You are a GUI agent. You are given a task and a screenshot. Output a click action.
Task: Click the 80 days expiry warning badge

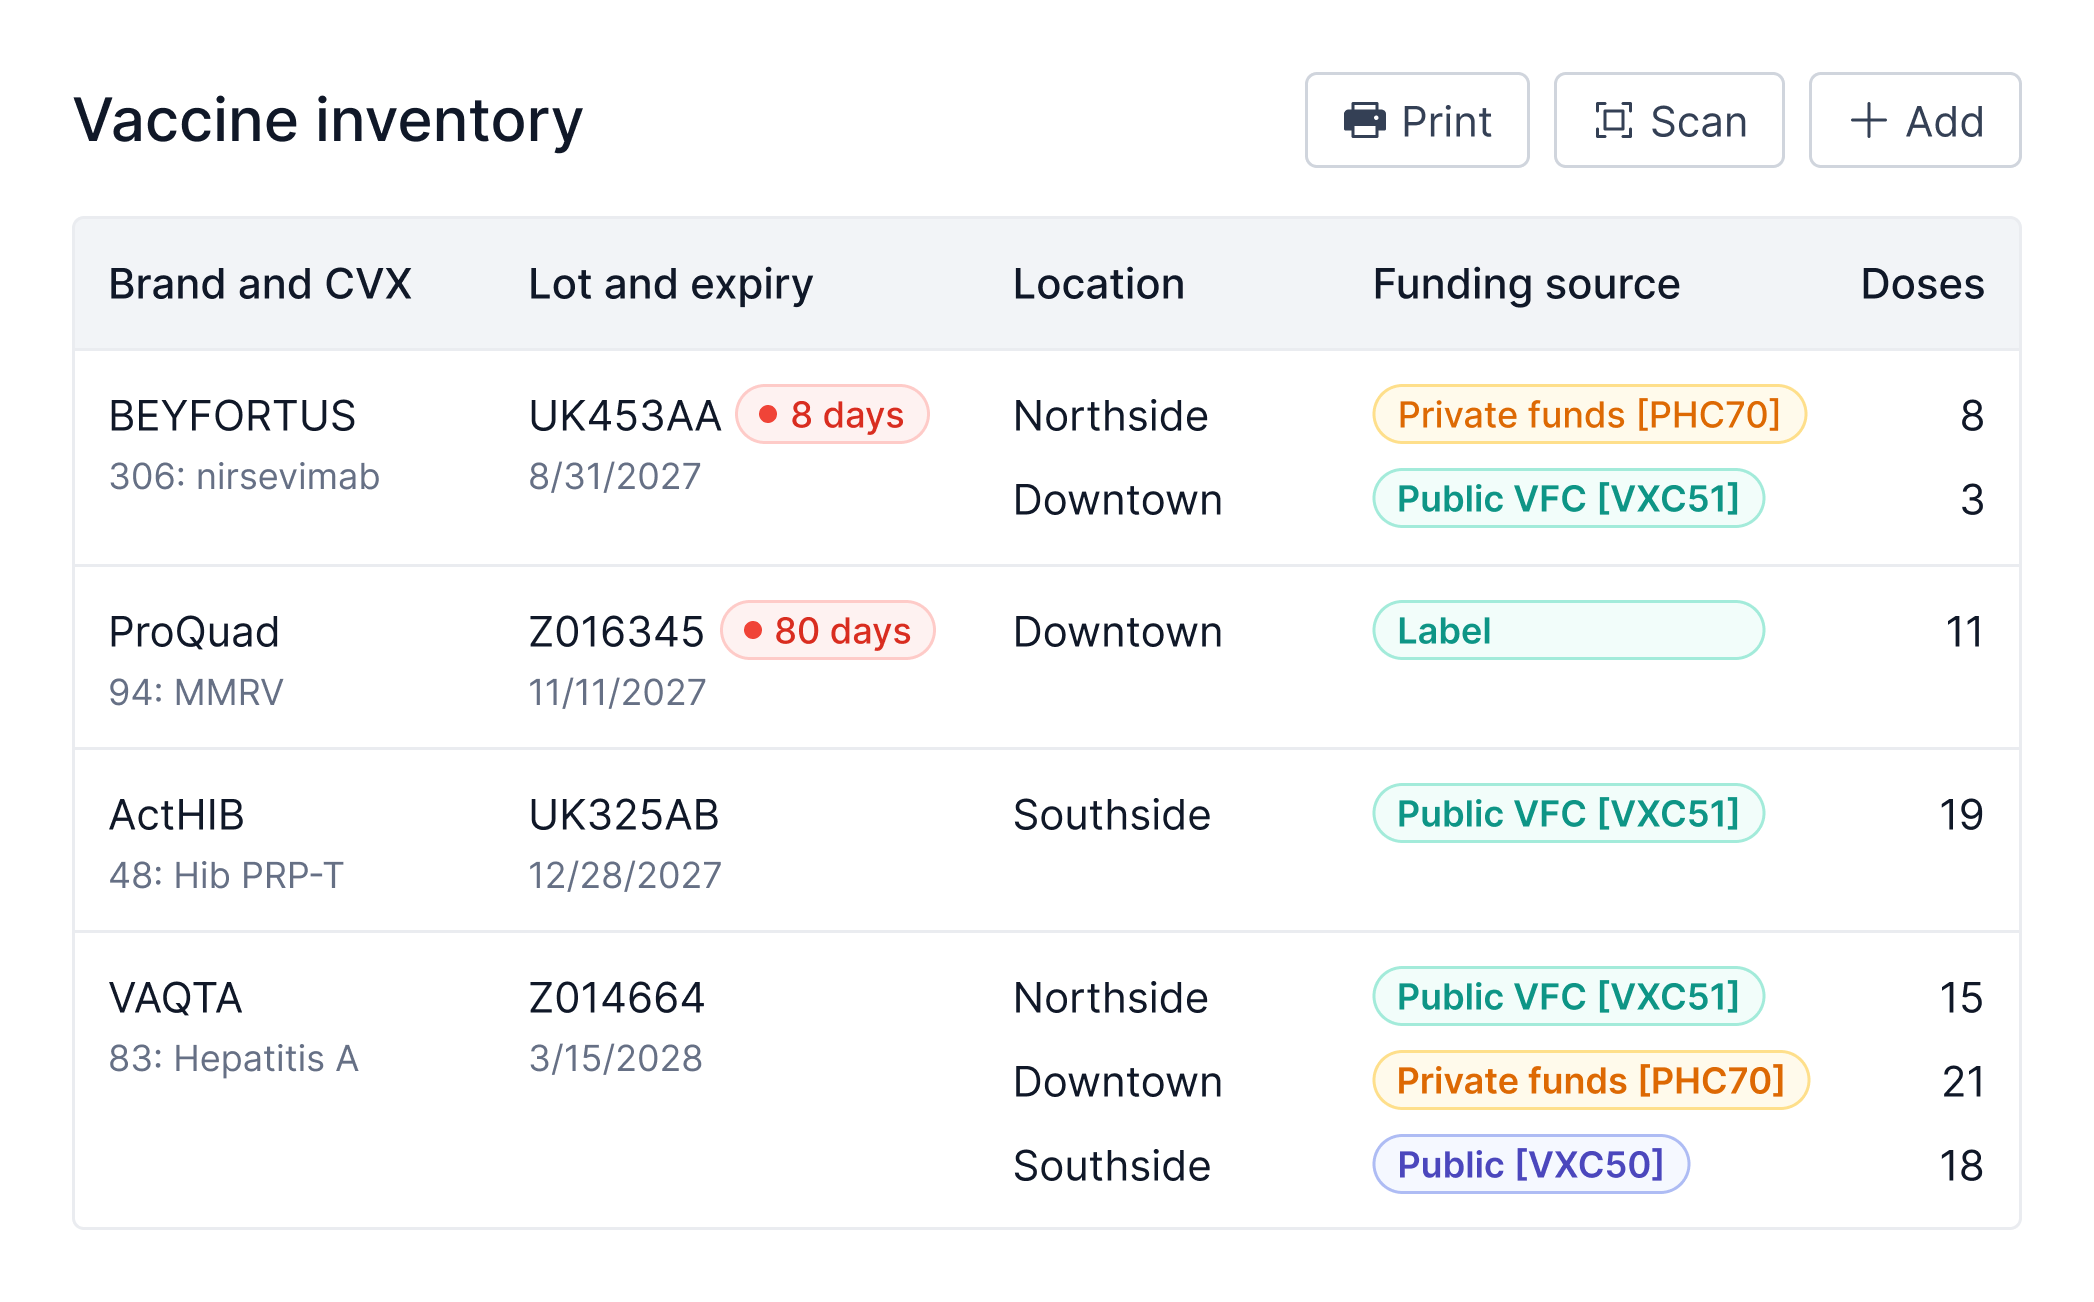828,631
